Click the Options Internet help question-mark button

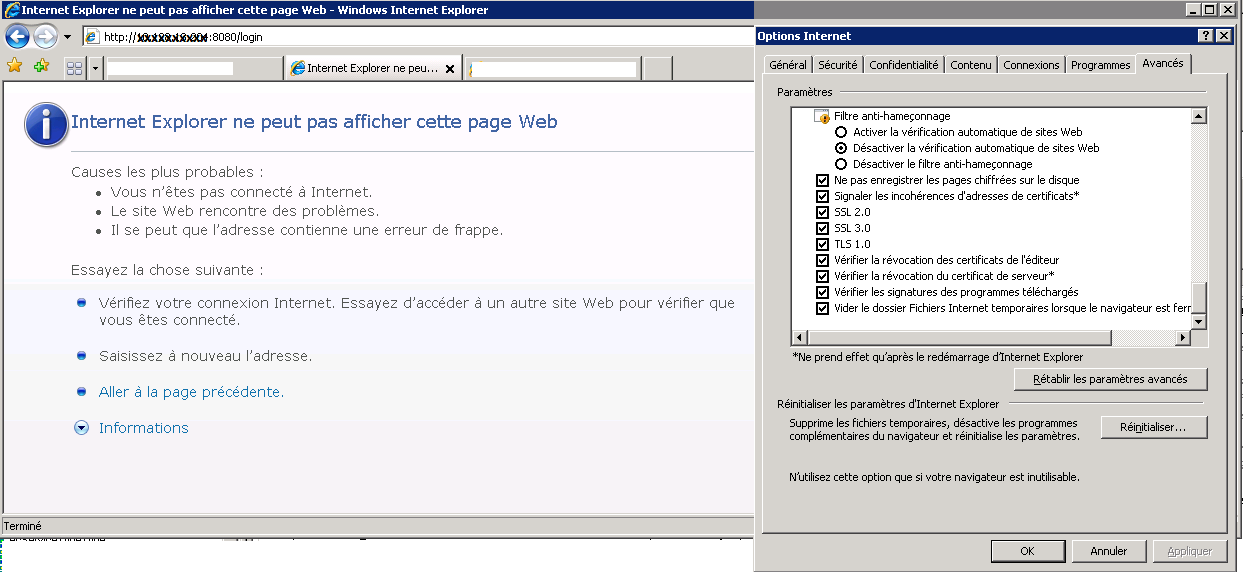click(1205, 36)
